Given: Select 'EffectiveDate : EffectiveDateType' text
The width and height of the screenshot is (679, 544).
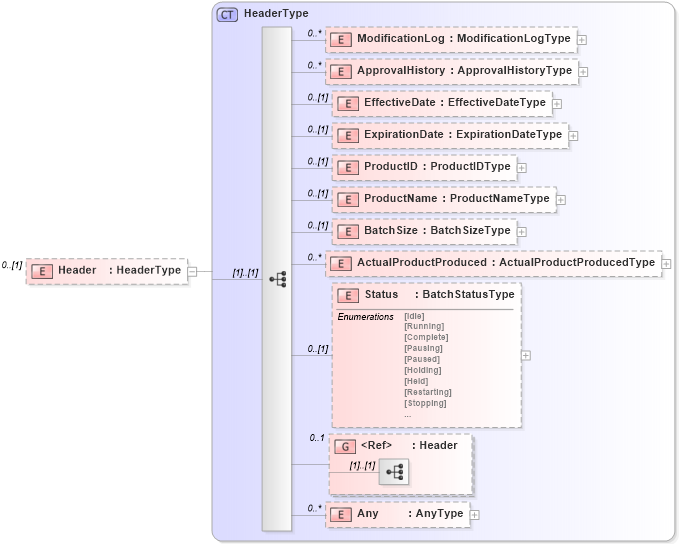Looking at the screenshot, I should click(455, 103).
